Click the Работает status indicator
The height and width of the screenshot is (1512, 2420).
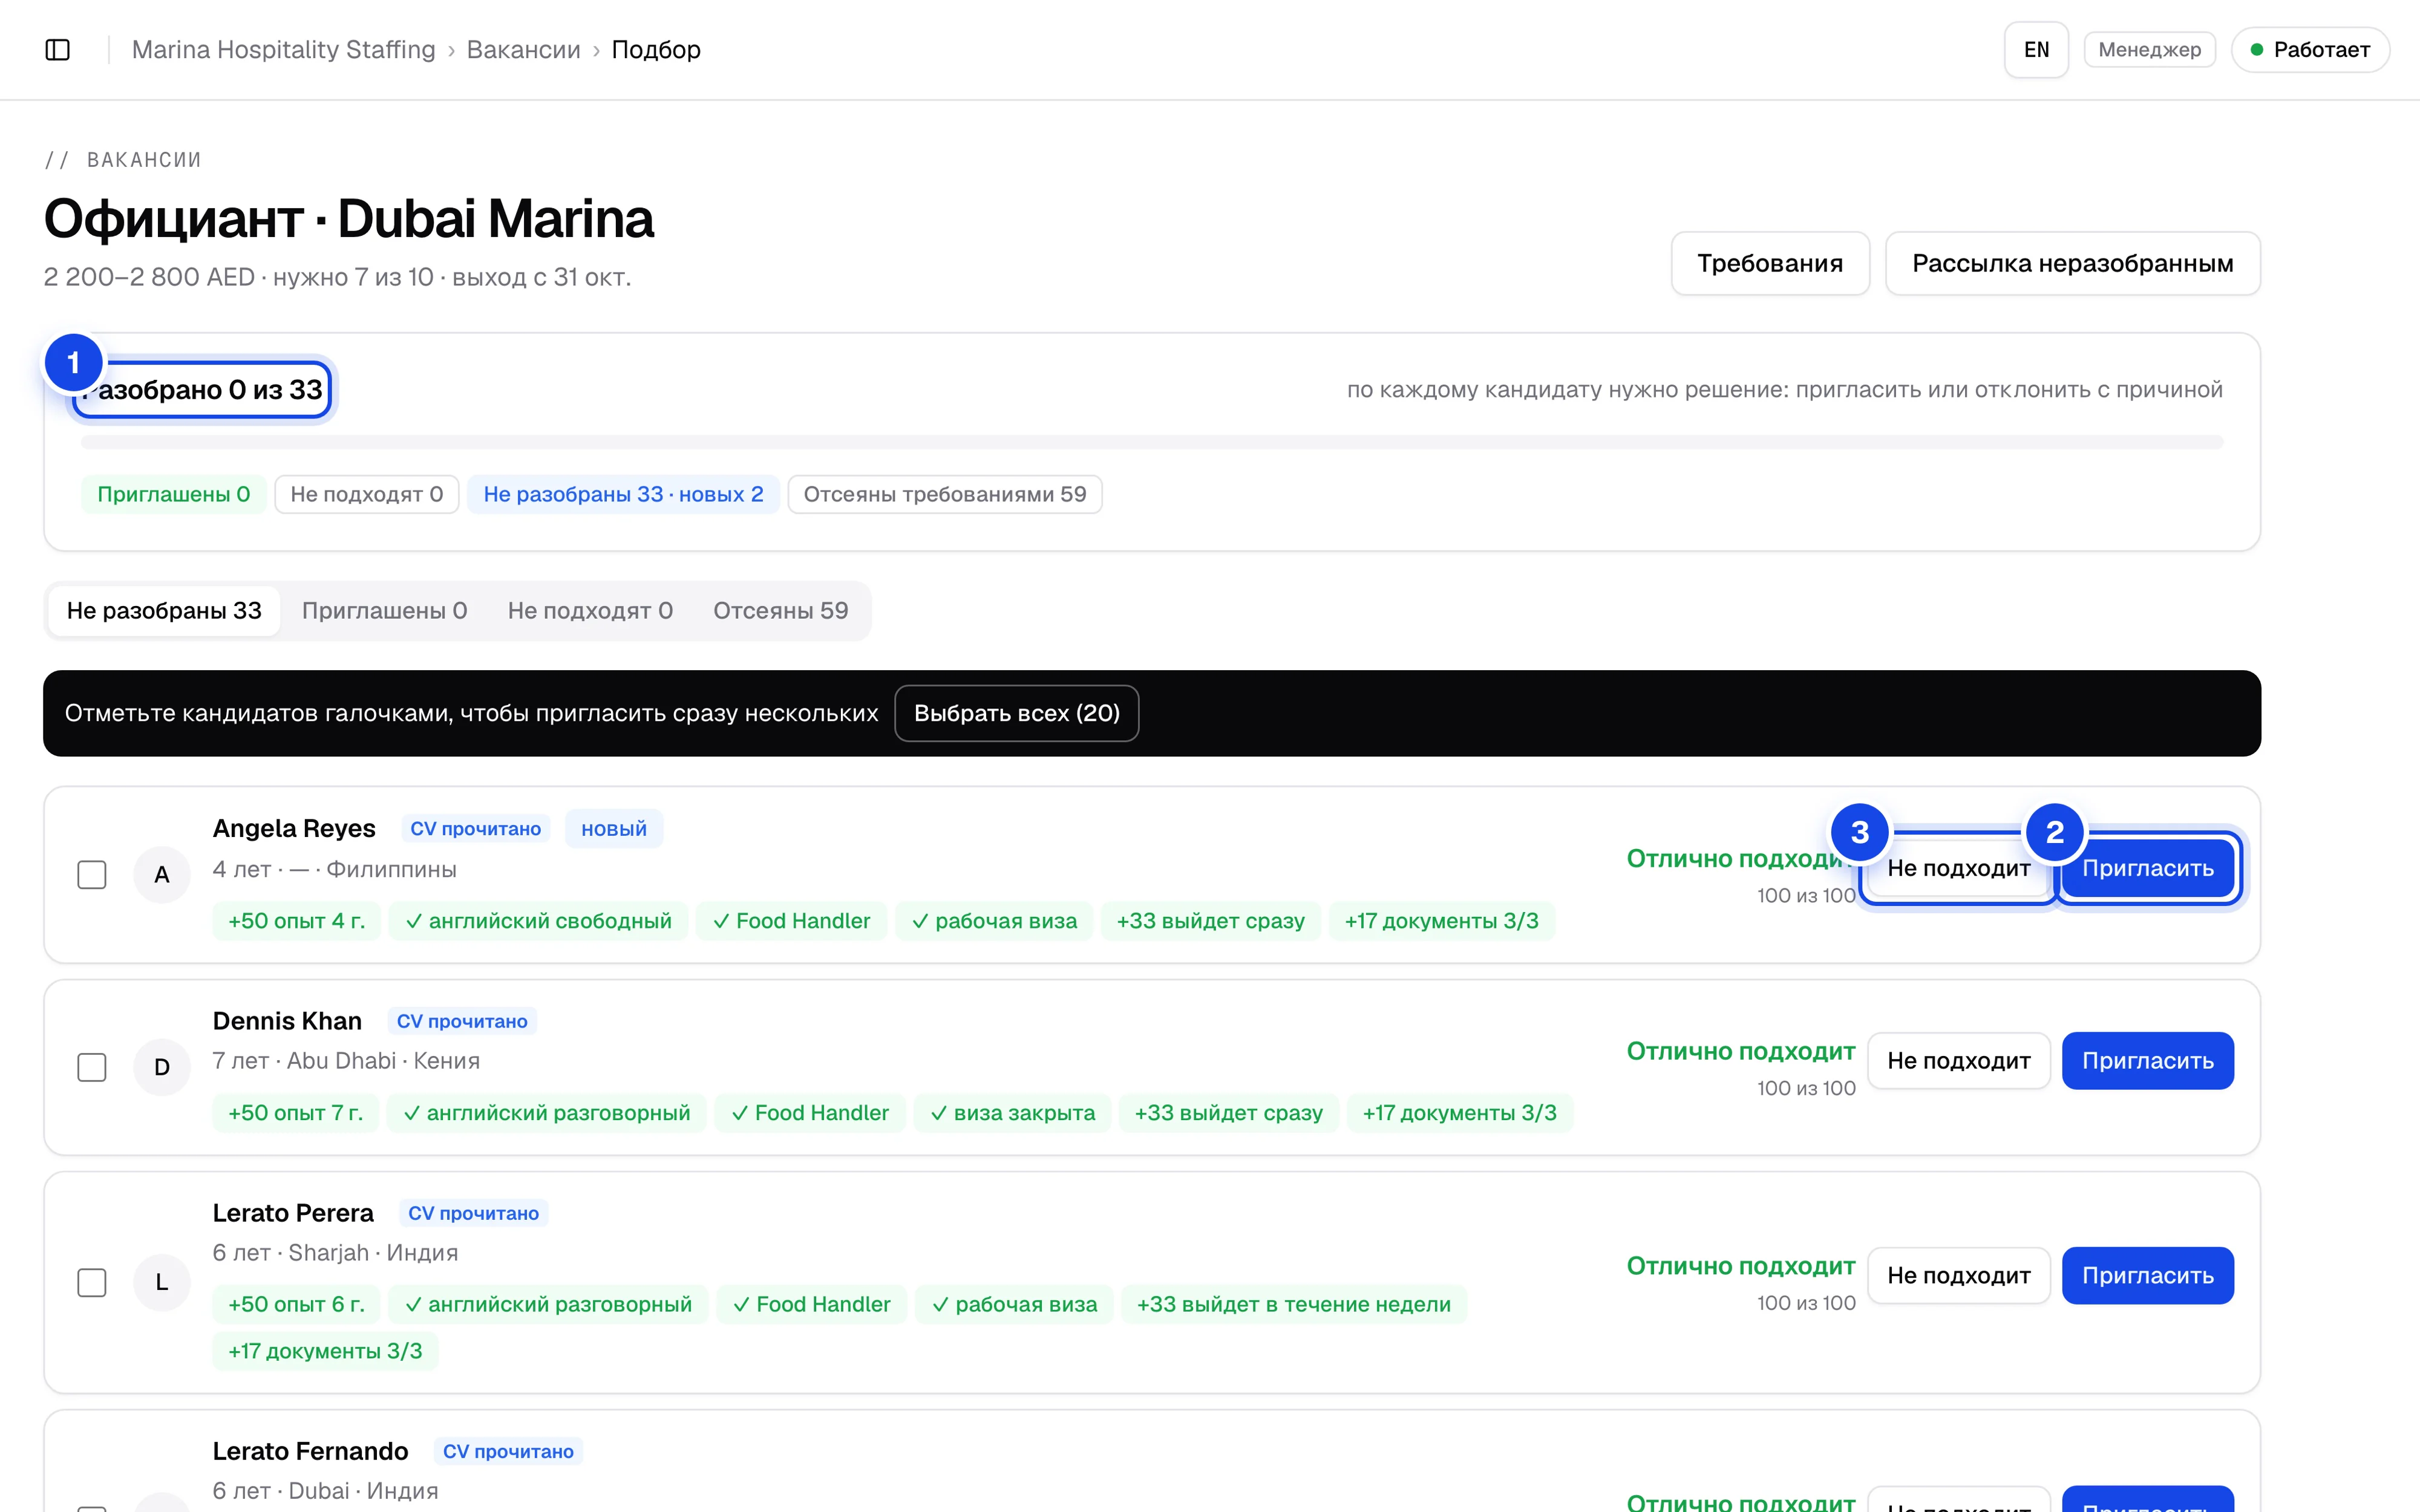pyautogui.click(x=2310, y=50)
